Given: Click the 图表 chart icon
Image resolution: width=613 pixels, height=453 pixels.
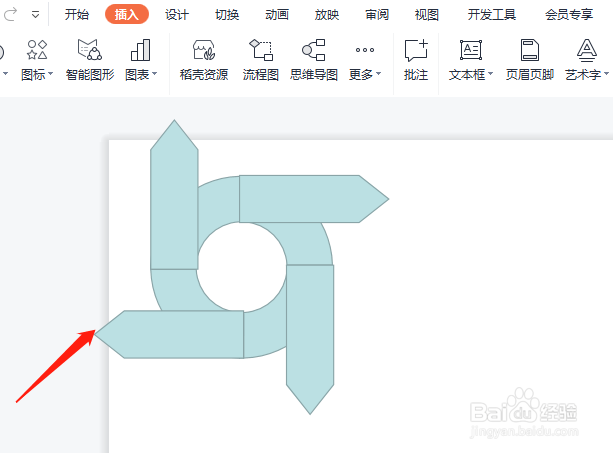Looking at the screenshot, I should click(x=140, y=50).
